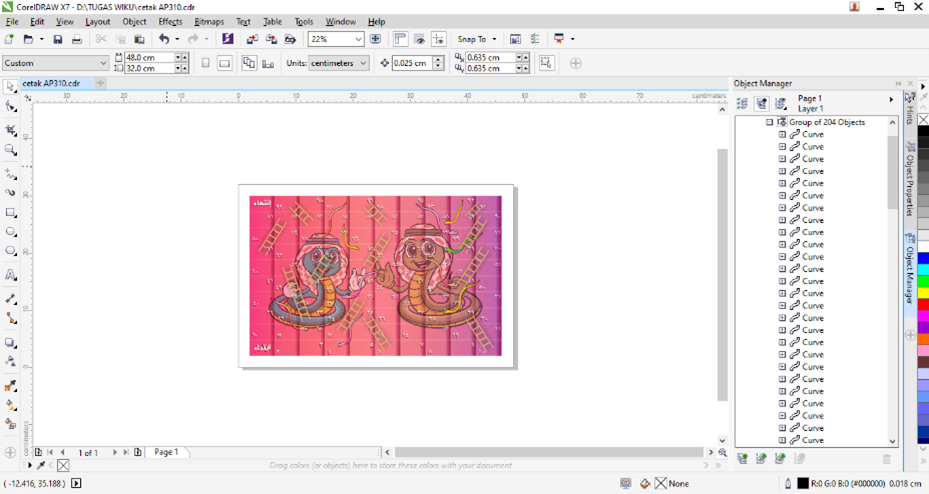Click the page width 48.0 cm field
The height and width of the screenshot is (494, 929).
149,57
